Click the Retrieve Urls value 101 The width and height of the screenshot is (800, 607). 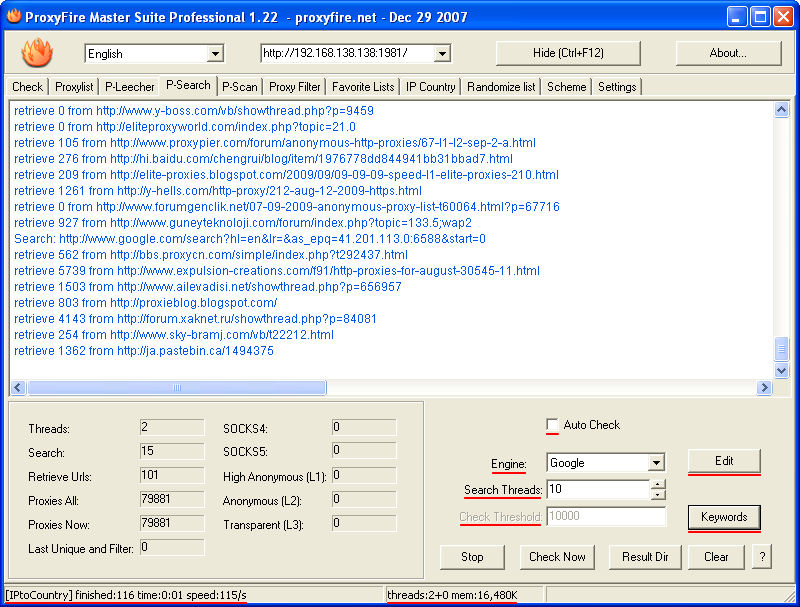(172, 475)
